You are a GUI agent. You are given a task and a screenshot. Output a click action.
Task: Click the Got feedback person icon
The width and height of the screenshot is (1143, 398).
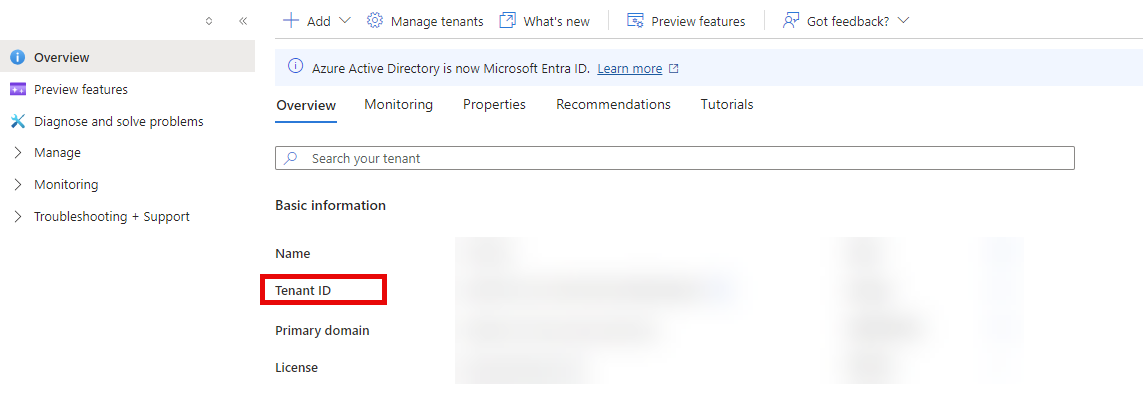791,20
